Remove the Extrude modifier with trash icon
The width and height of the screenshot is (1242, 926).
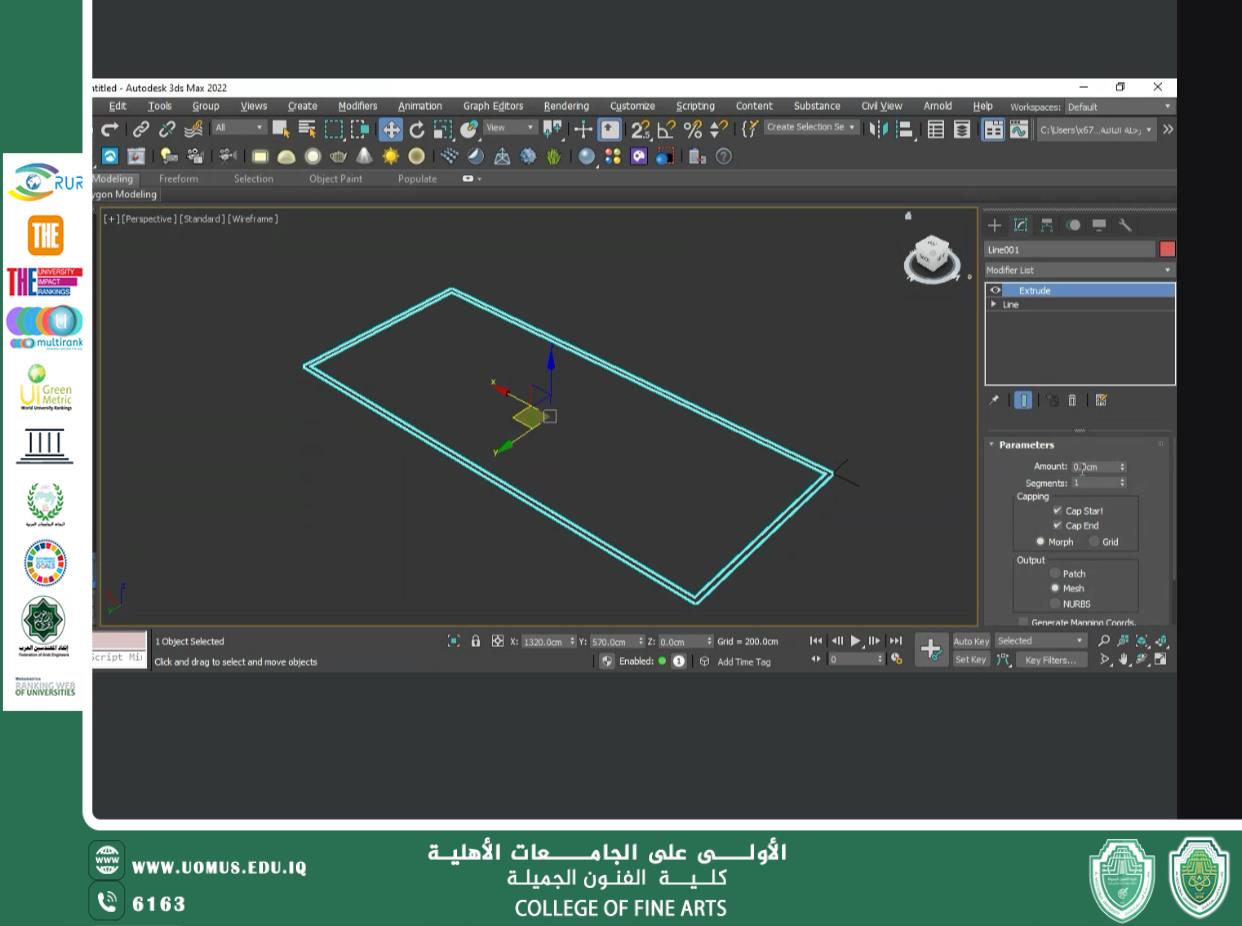1072,398
